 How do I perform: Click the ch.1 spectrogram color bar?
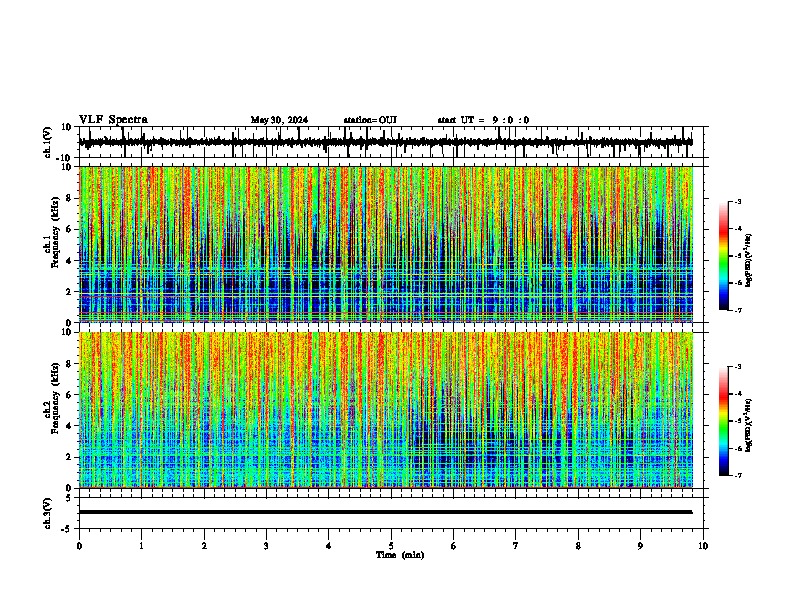pyautogui.click(x=724, y=256)
